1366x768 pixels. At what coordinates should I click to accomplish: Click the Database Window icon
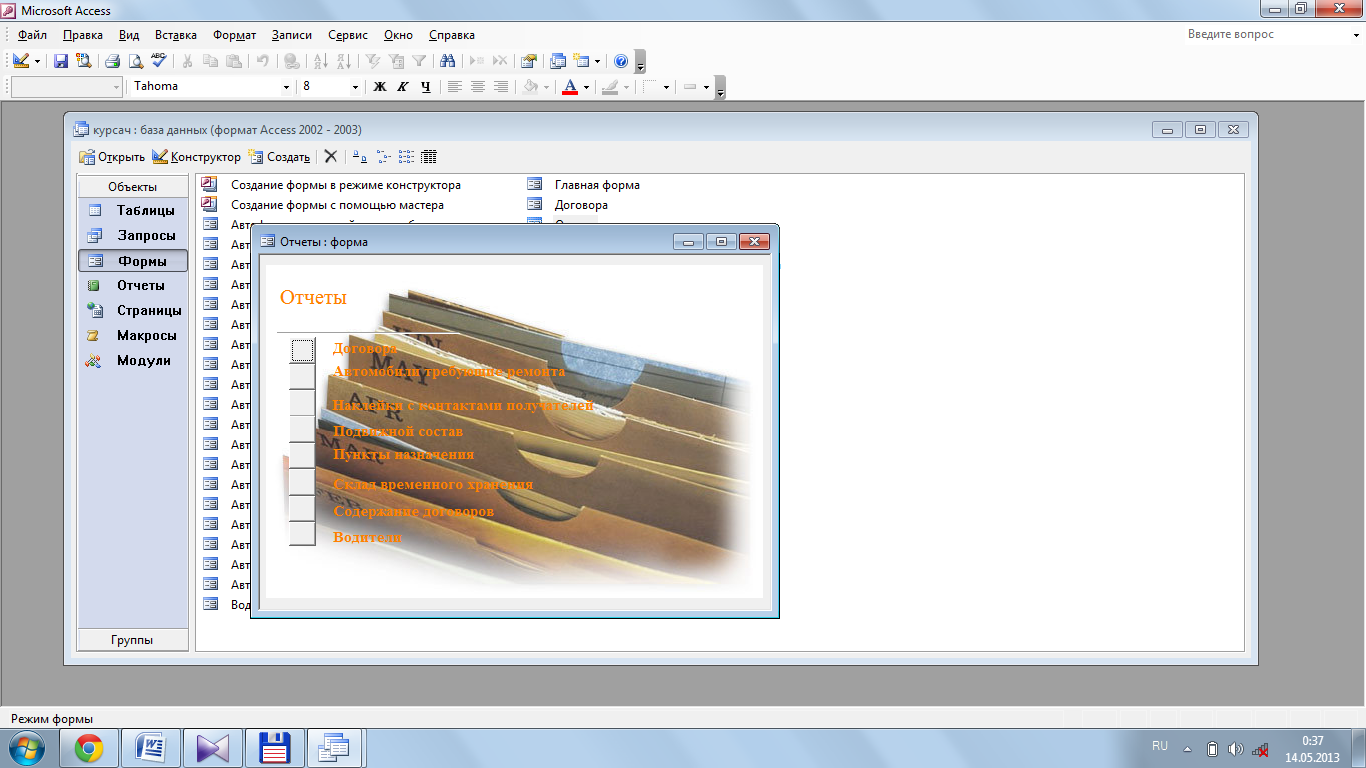[558, 61]
